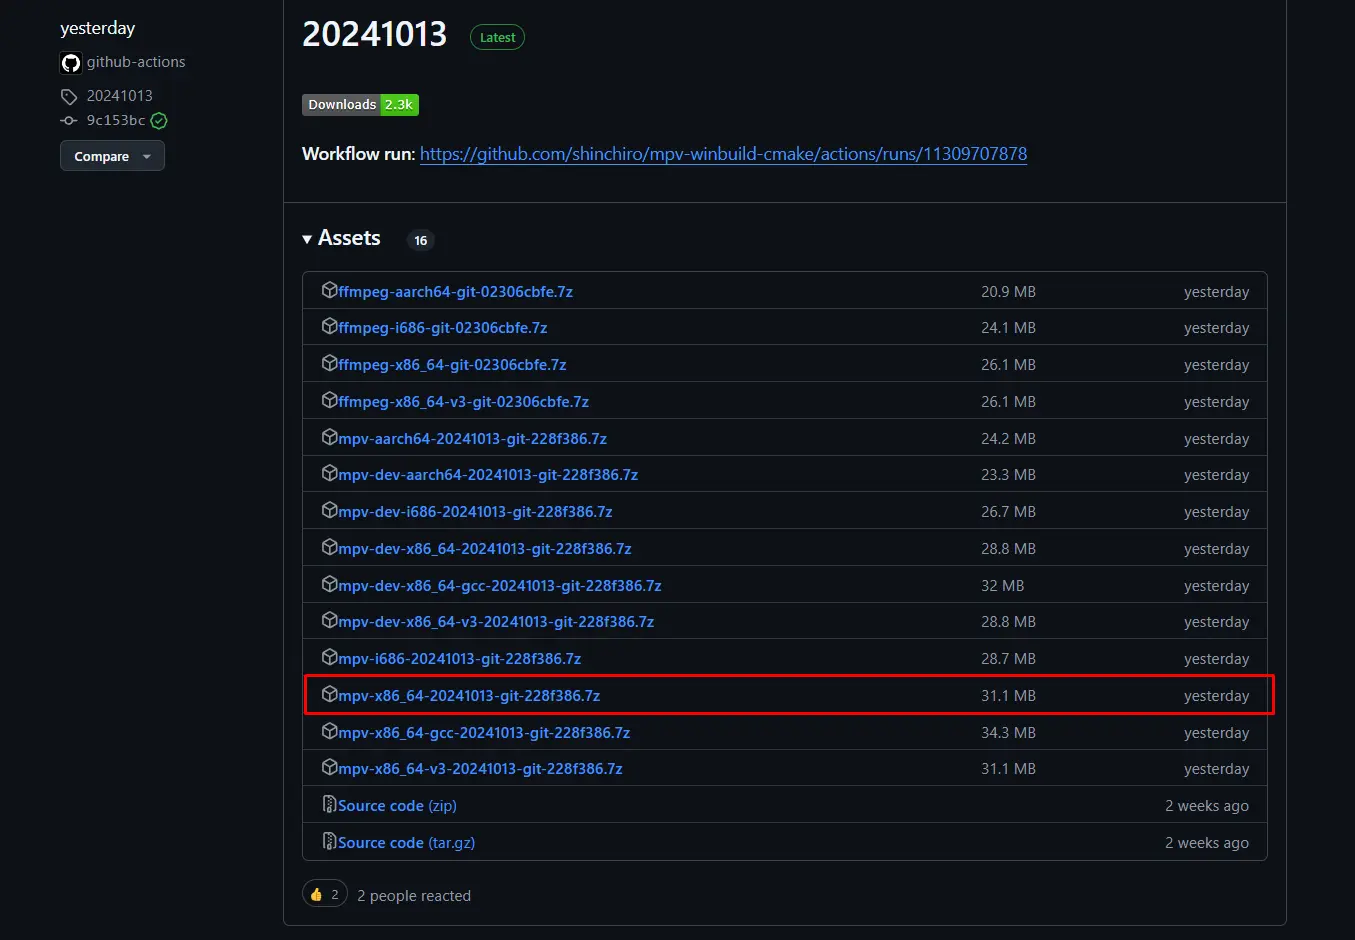Click package icon for mpv-i686-20241013 asset

(329, 657)
